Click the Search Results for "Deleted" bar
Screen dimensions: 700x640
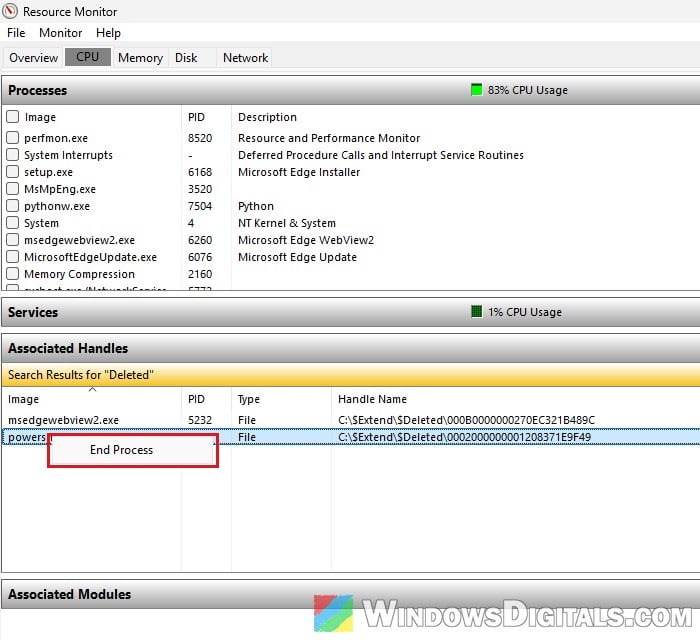click(350, 375)
